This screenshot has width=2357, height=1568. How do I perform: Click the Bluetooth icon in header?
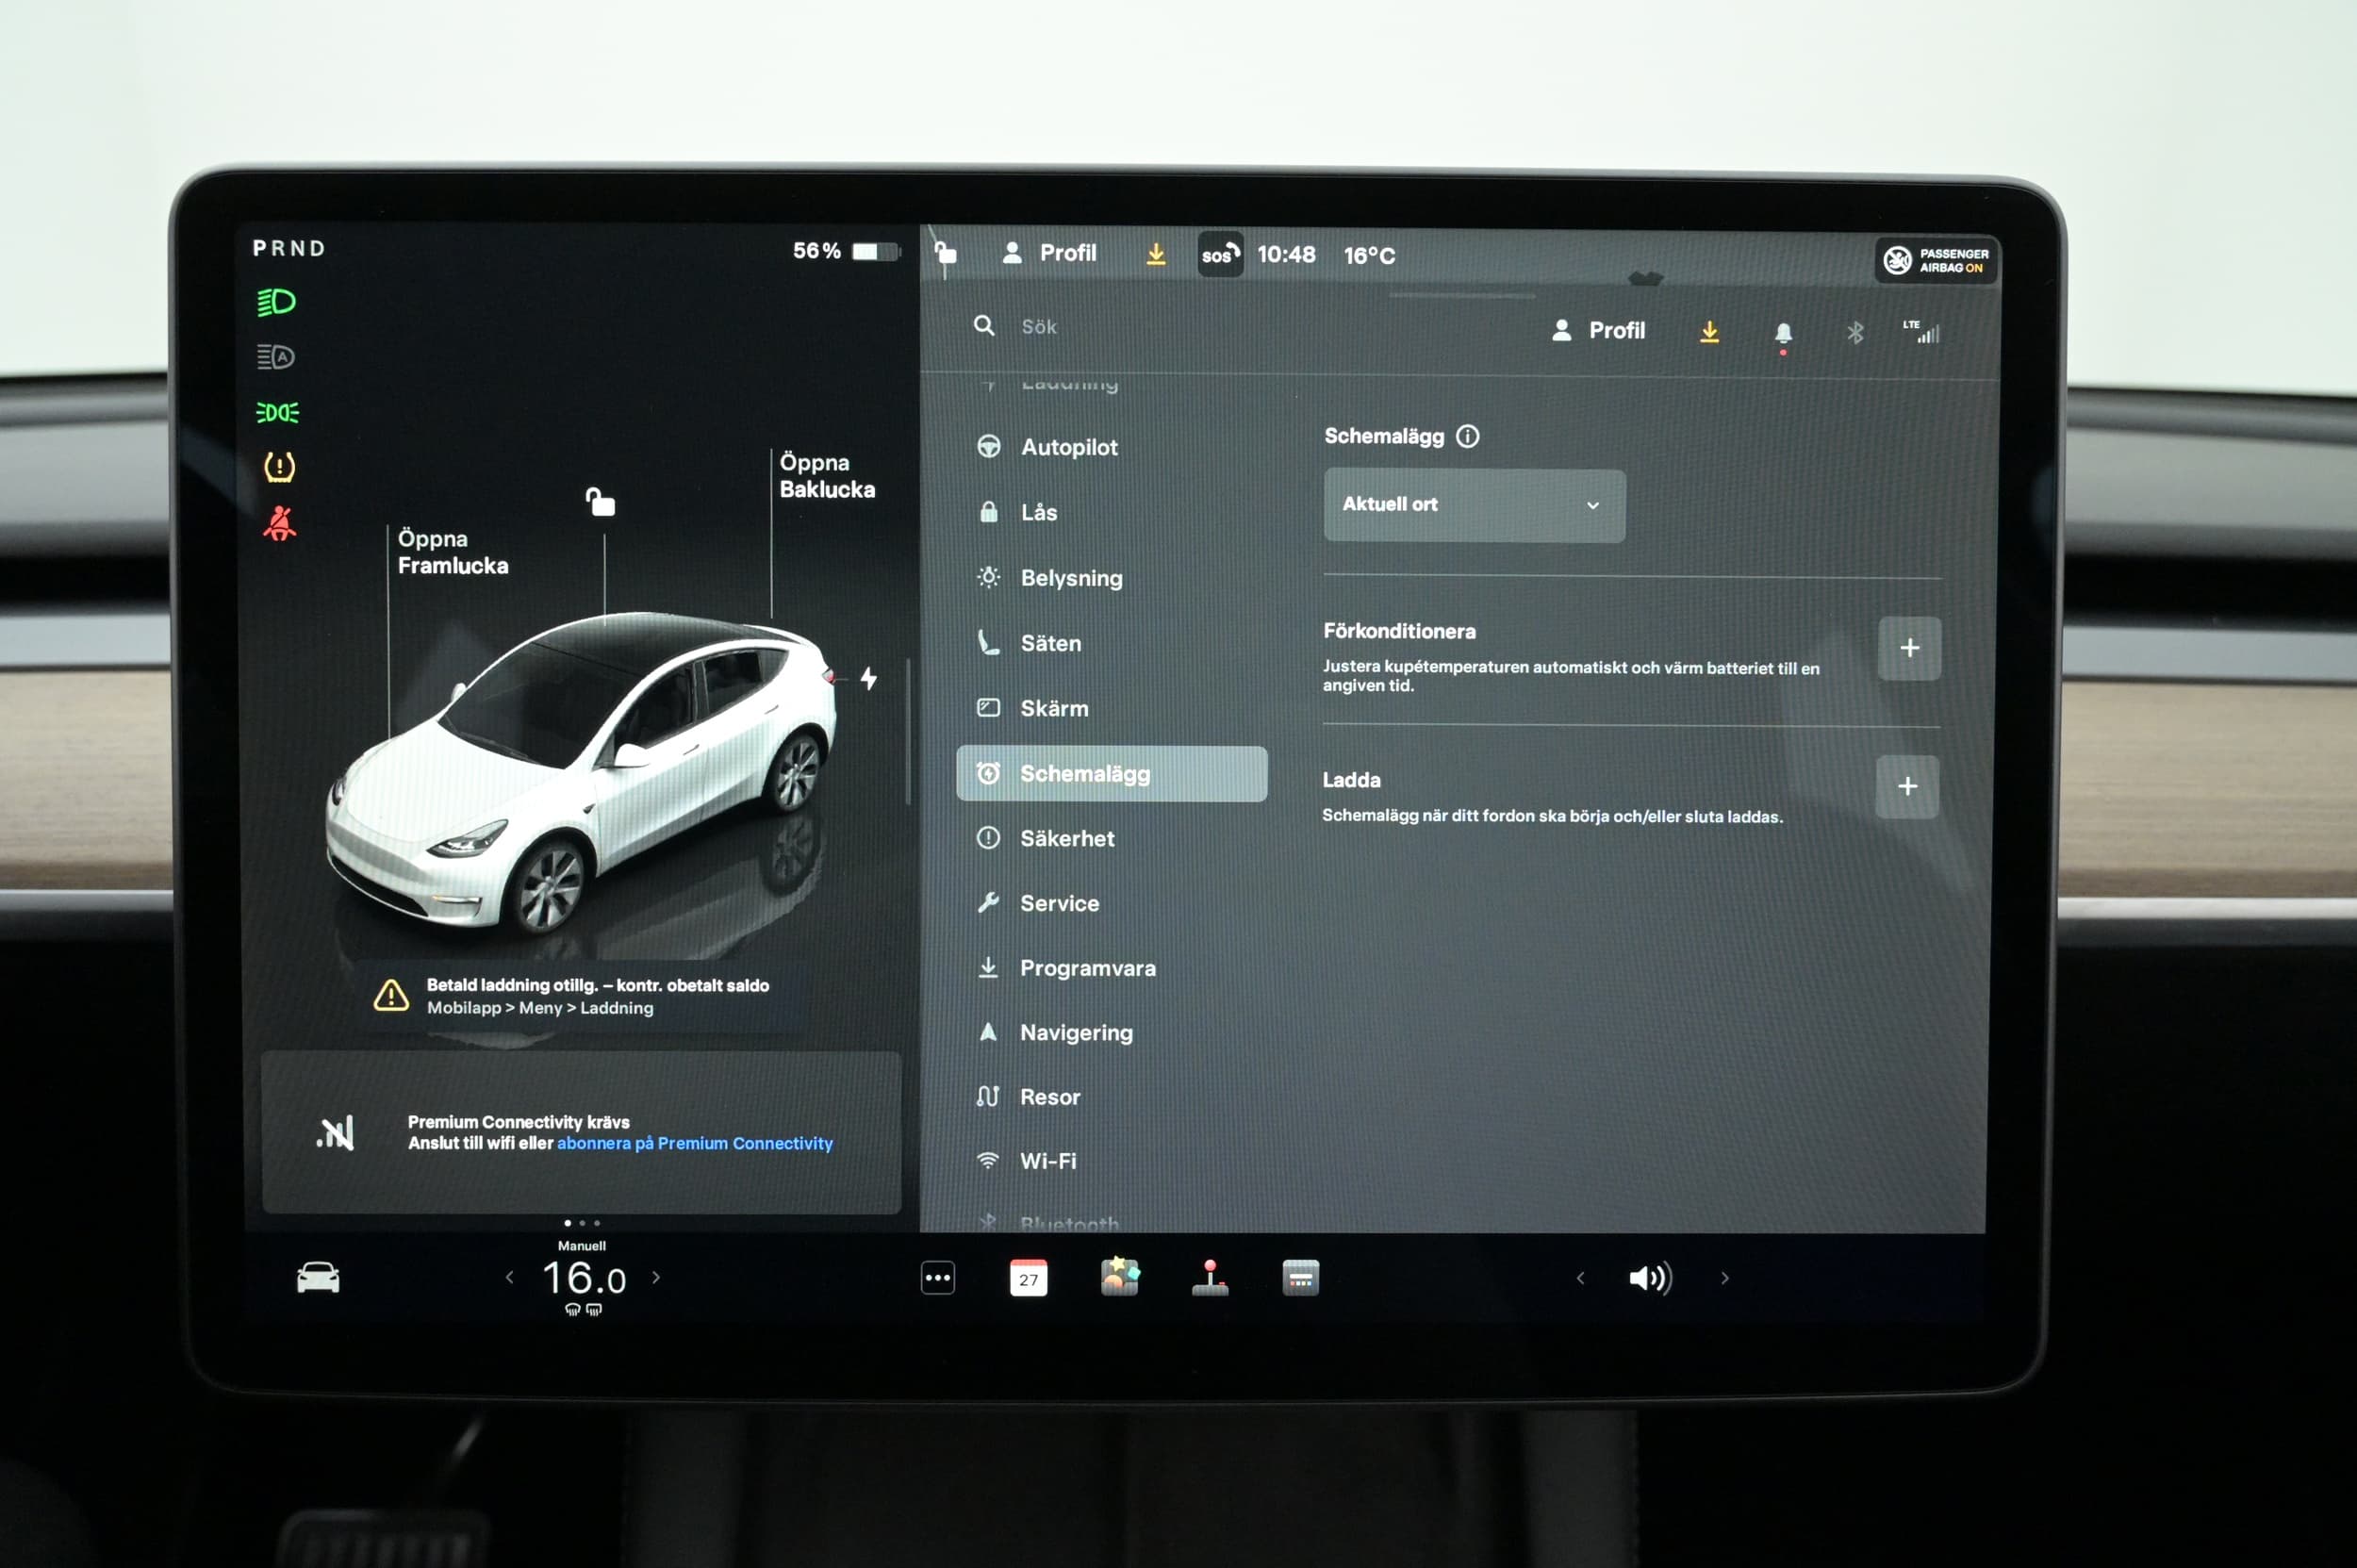(1855, 333)
